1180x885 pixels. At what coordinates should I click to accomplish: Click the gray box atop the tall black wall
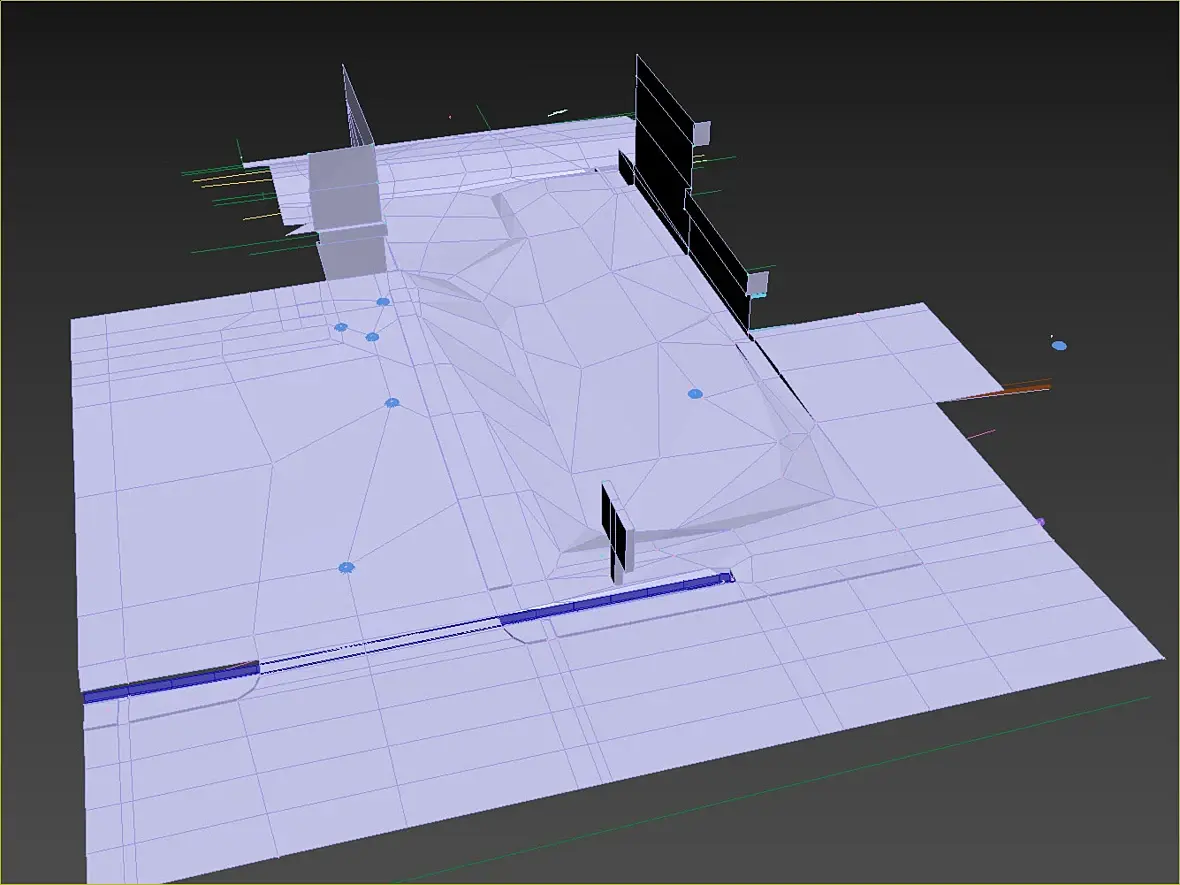(702, 132)
